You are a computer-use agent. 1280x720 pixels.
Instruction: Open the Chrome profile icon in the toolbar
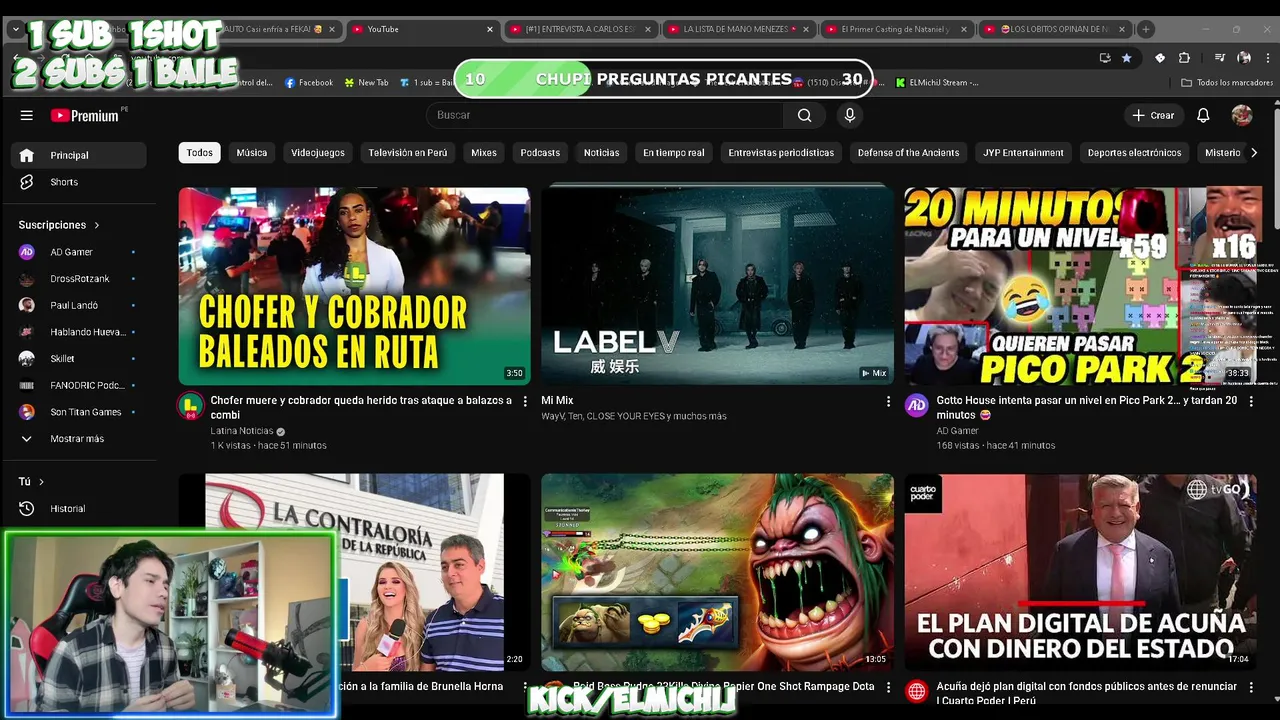pos(1244,58)
